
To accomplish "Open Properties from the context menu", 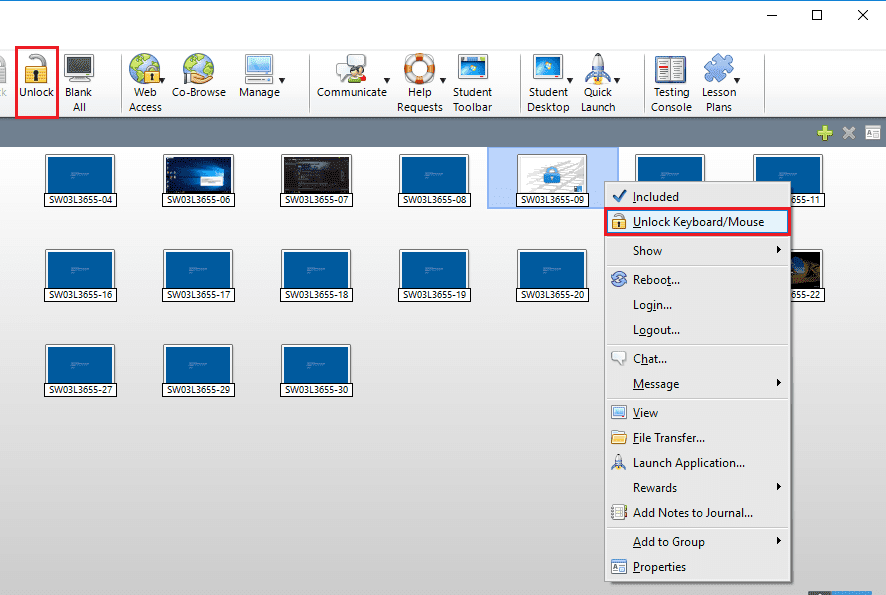I will pyautogui.click(x=659, y=567).
